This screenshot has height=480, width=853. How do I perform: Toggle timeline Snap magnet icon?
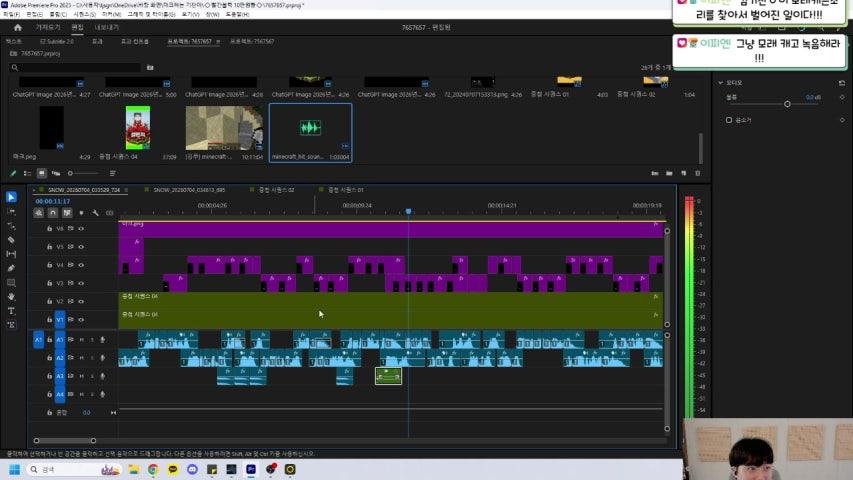(53, 213)
